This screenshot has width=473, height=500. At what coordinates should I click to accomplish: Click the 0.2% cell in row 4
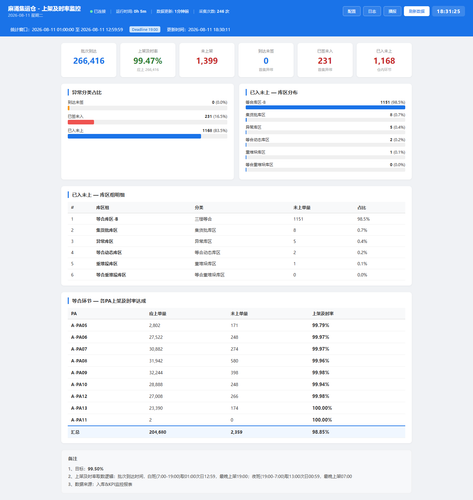click(x=362, y=252)
